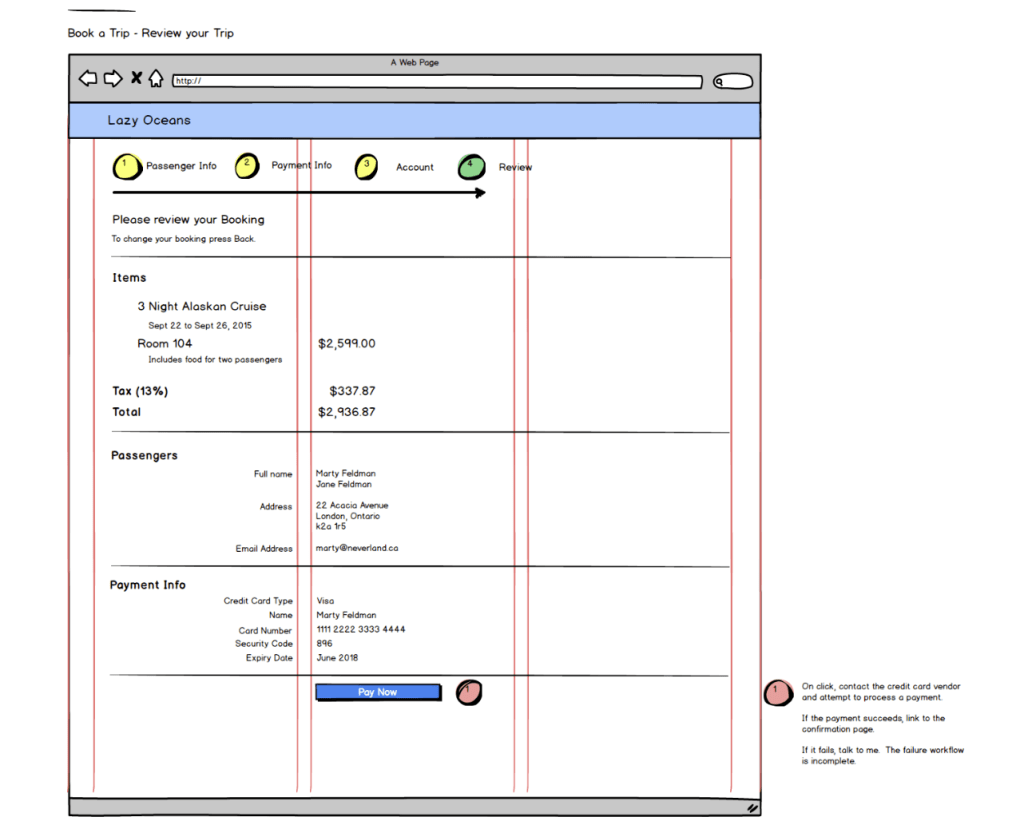Open the Passenger Info step
Viewport: 1024px width, 821px height.
[x=181, y=166]
